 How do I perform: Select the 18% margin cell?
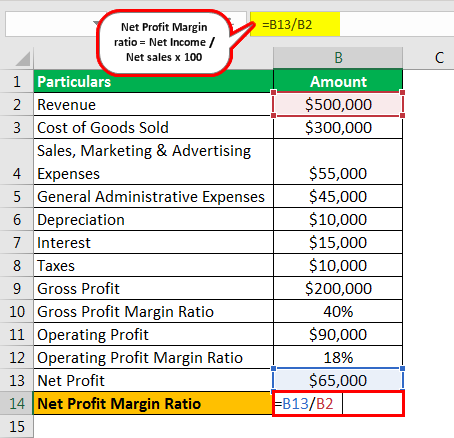click(x=338, y=357)
